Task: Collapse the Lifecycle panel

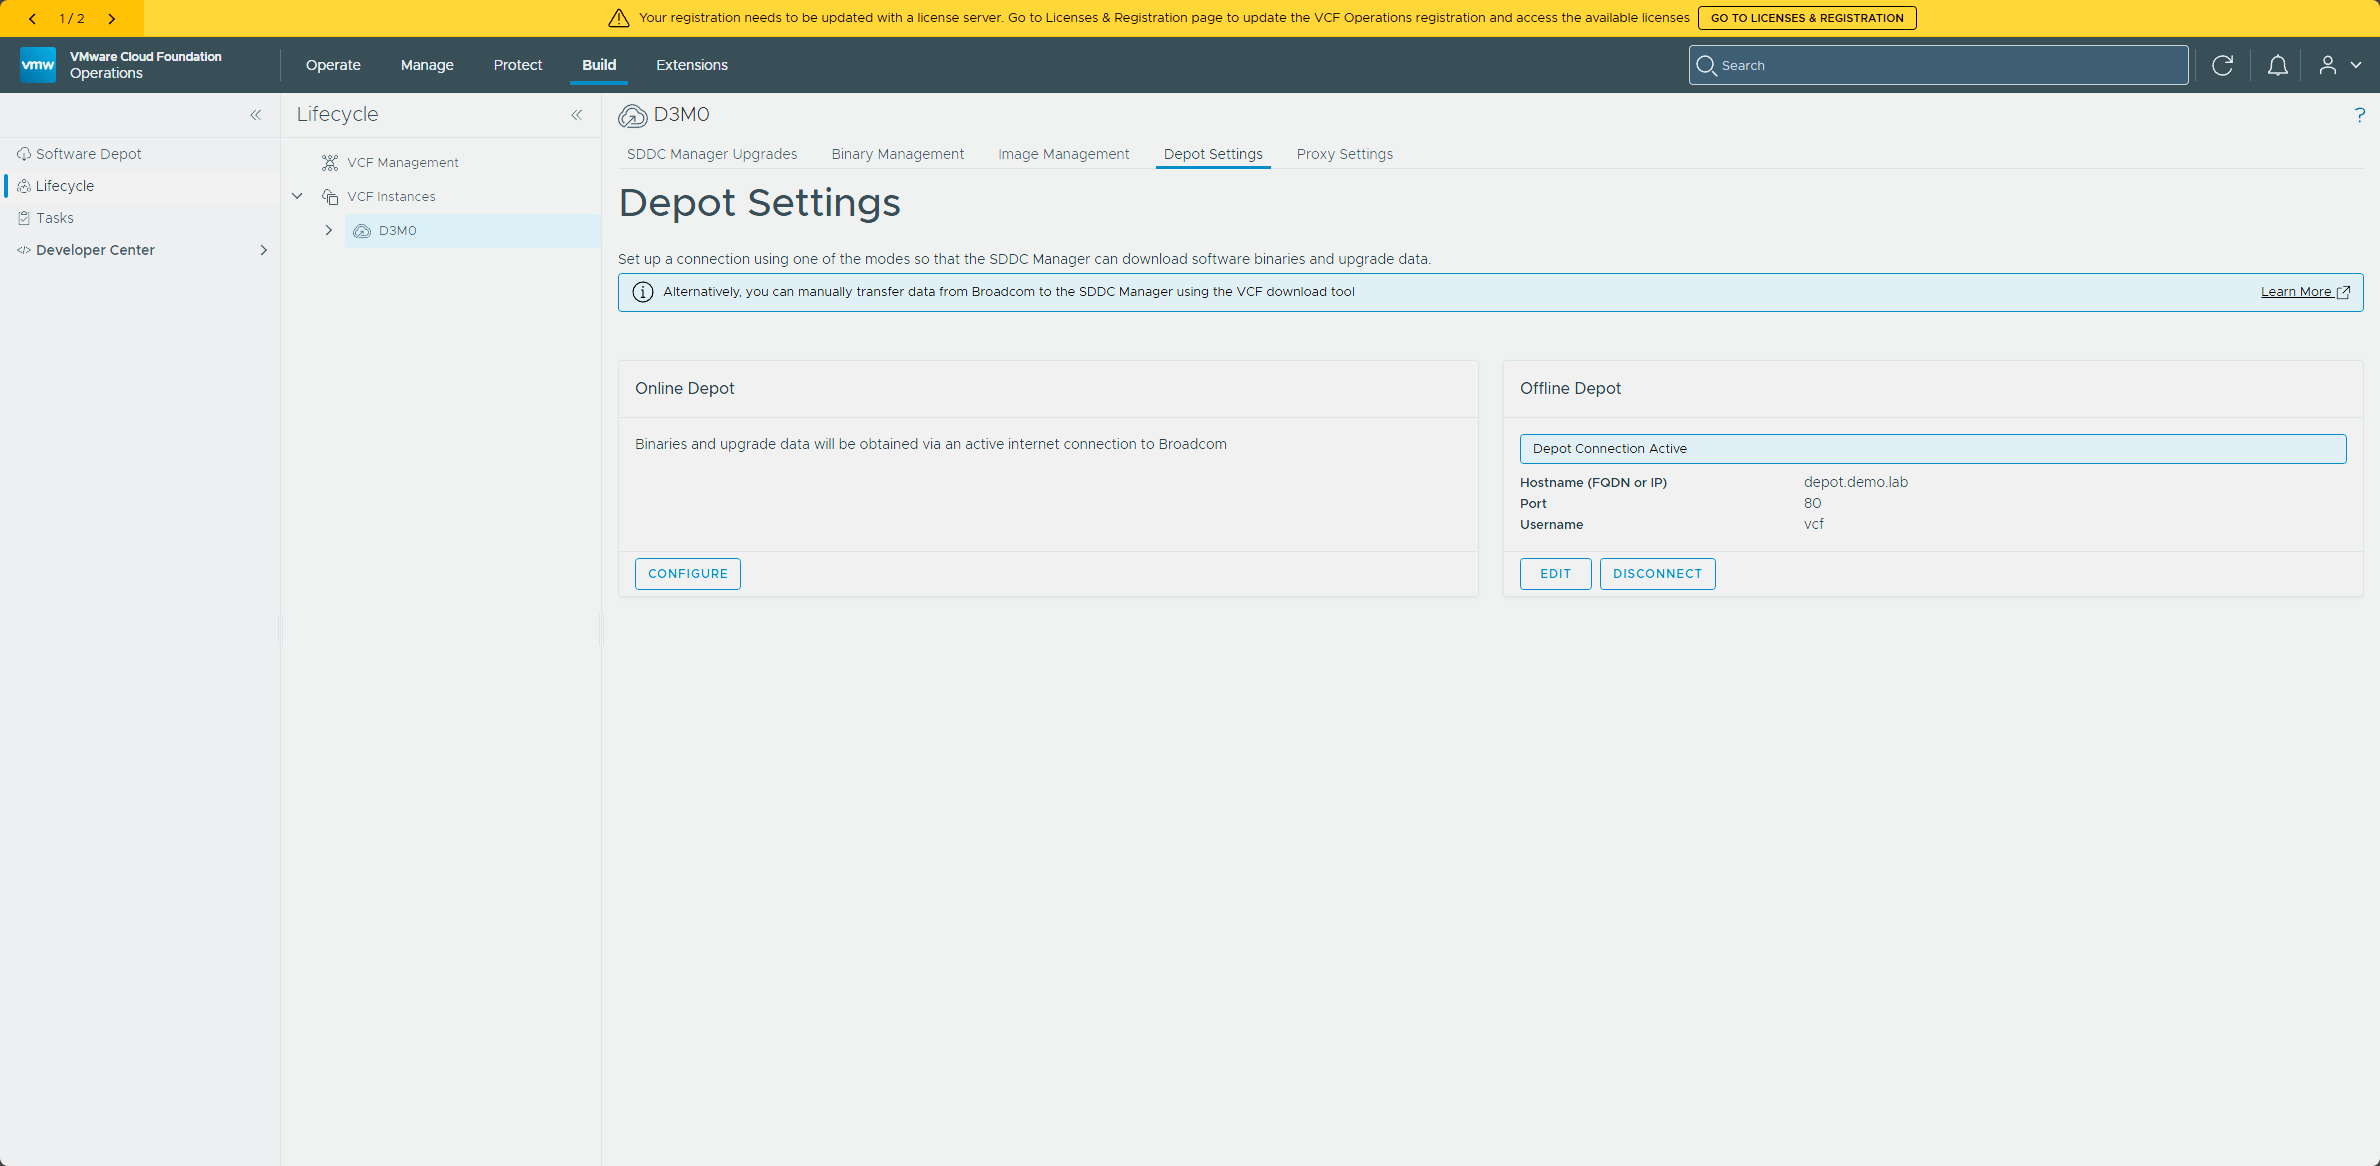Action: 577,115
